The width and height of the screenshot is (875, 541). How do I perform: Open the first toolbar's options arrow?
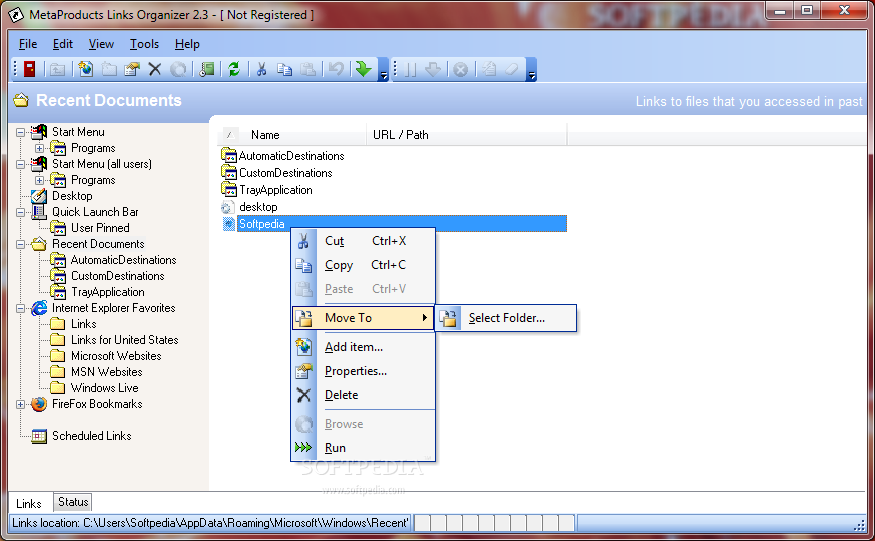pos(383,69)
